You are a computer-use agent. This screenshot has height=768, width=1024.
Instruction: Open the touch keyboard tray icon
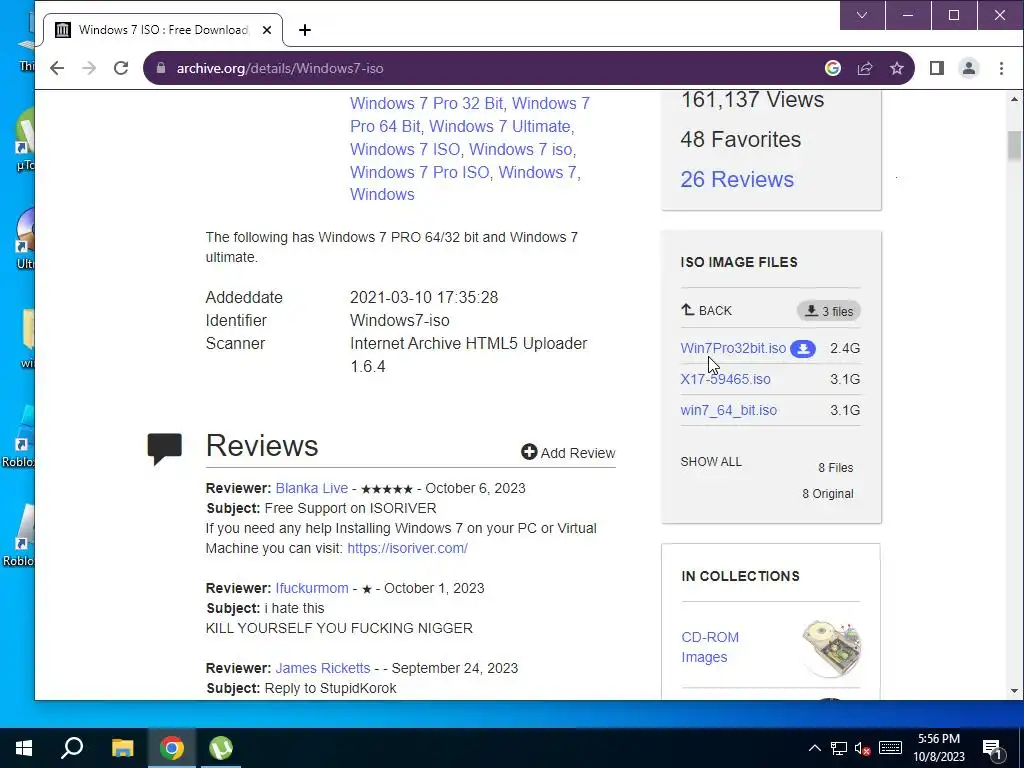pos(890,748)
